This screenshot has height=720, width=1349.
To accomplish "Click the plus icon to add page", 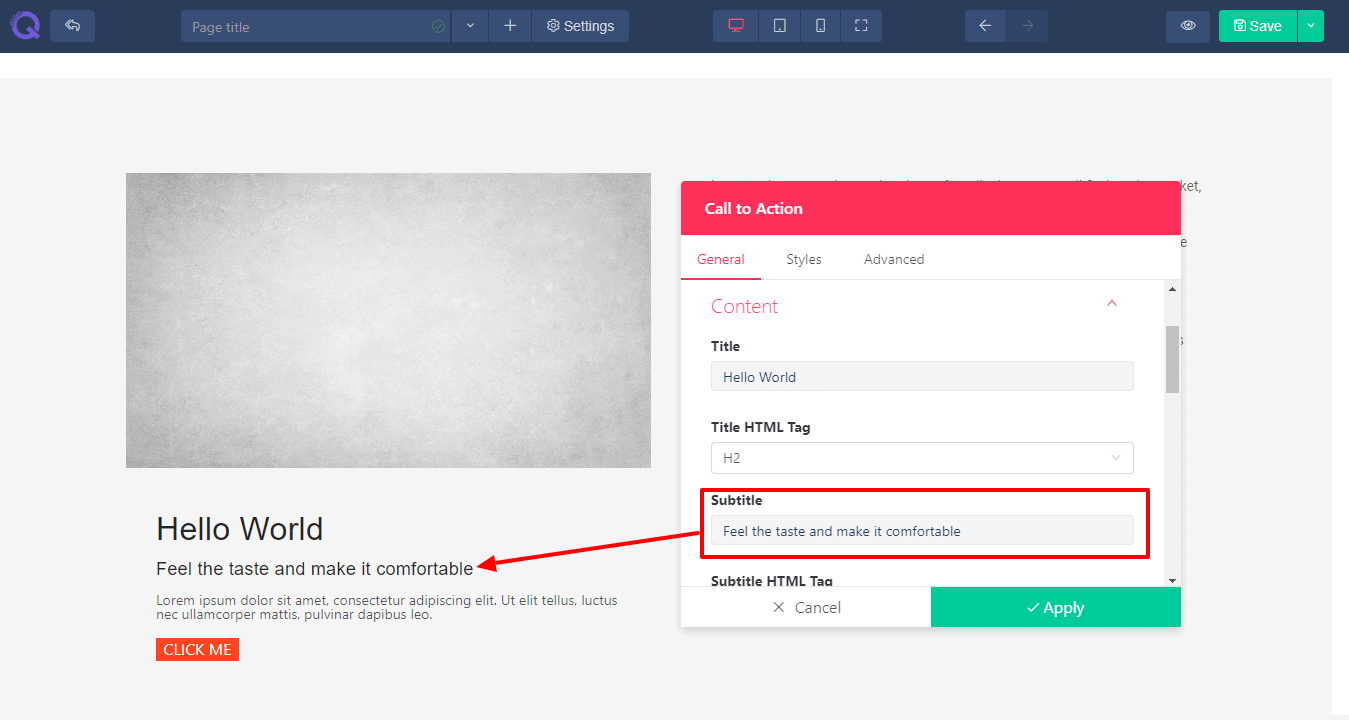I will point(510,26).
